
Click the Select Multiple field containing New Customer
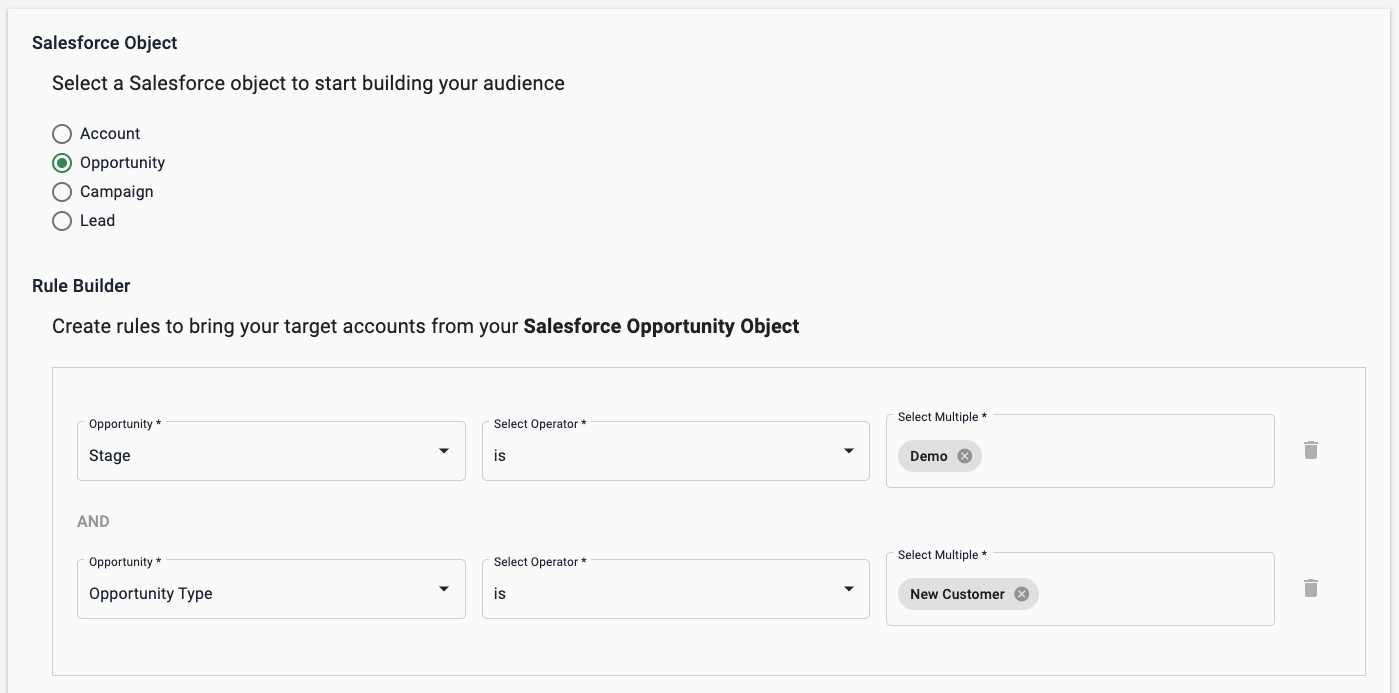point(1080,589)
